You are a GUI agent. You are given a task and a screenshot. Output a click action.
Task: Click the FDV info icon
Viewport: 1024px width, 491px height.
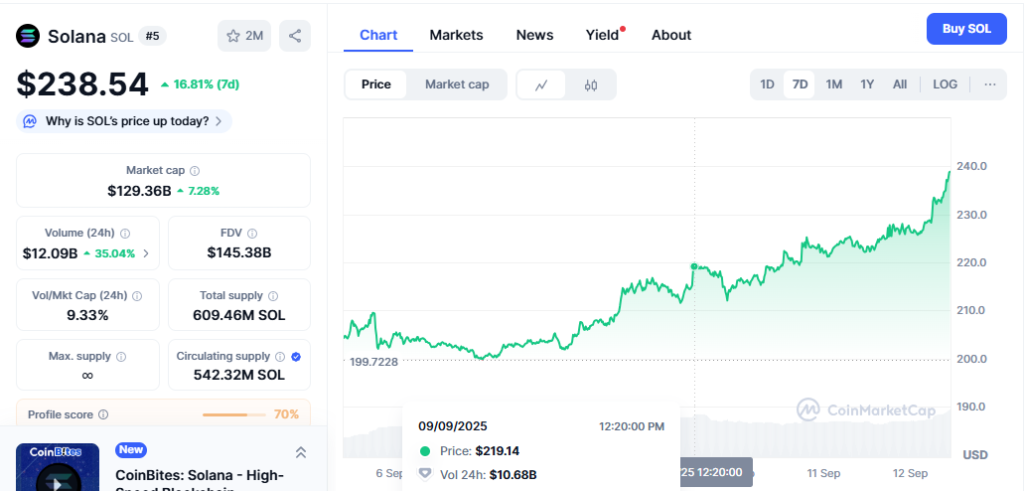pos(252,233)
